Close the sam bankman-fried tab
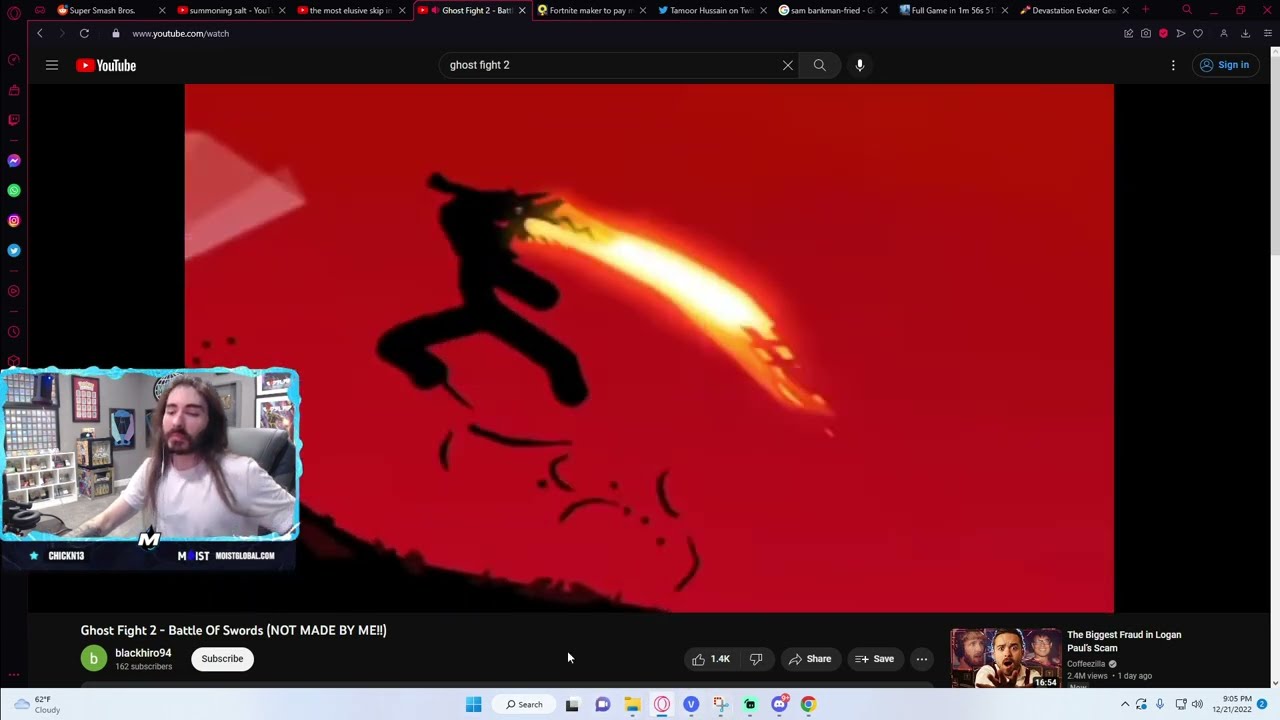Image resolution: width=1280 pixels, height=720 pixels. [x=884, y=10]
